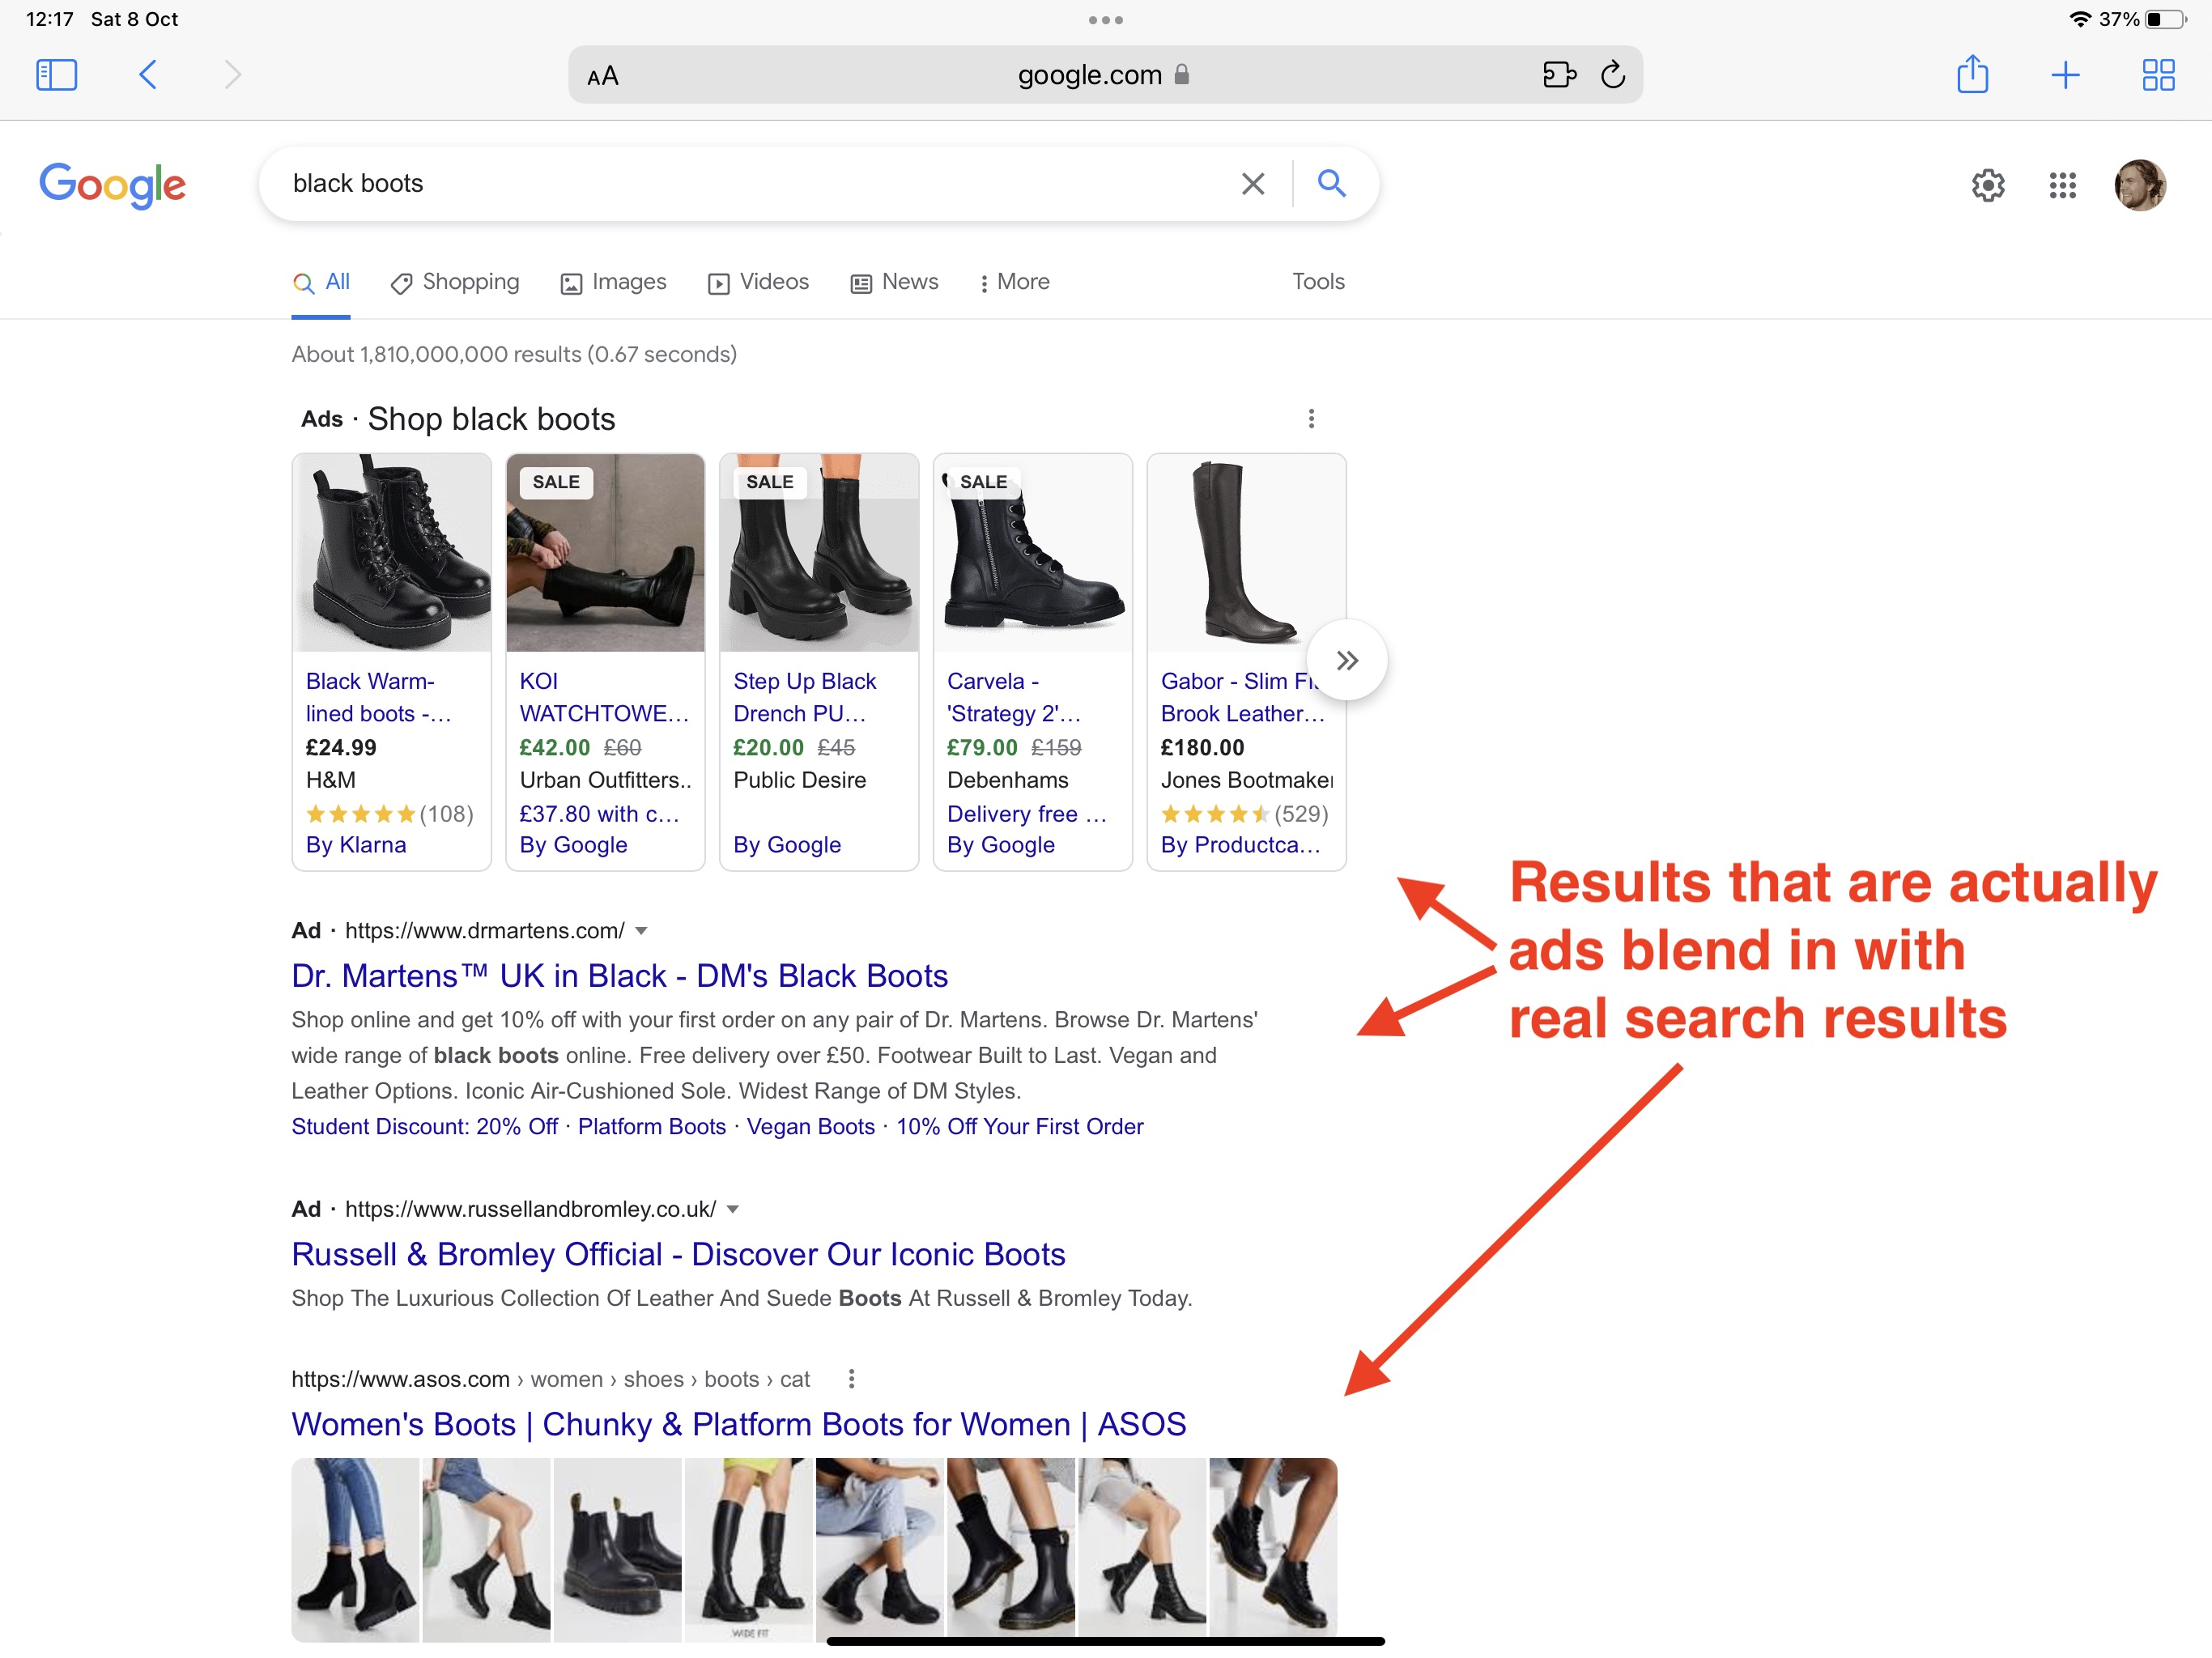Image resolution: width=2212 pixels, height=1658 pixels.
Task: Reload the page with refresh icon
Action: pyautogui.click(x=1613, y=75)
